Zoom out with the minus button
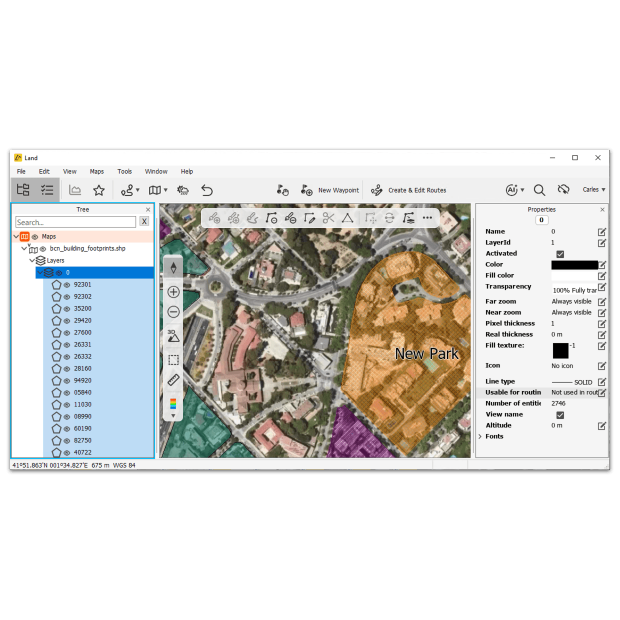This screenshot has width=620, height=620. pos(173,312)
